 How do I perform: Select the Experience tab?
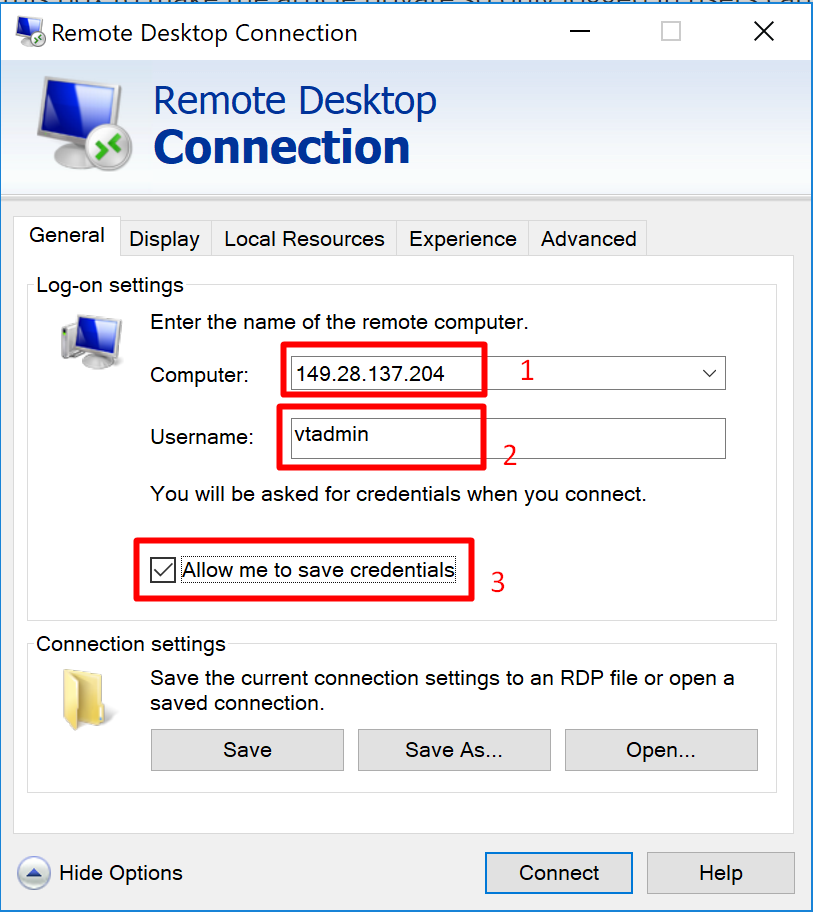463,239
